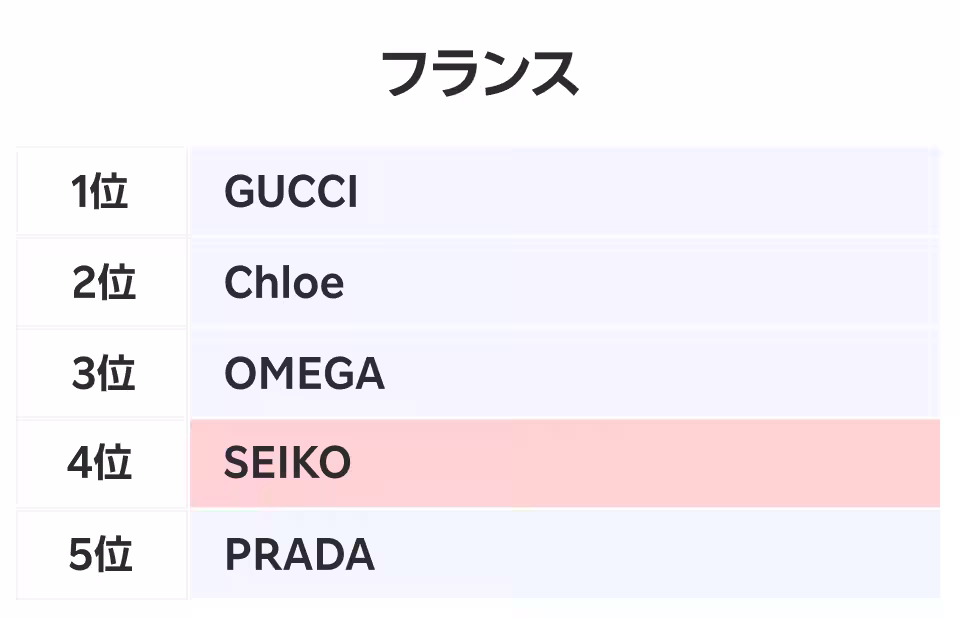Click the PRADA brand name
The width and height of the screenshot is (960, 618).
[x=299, y=555]
